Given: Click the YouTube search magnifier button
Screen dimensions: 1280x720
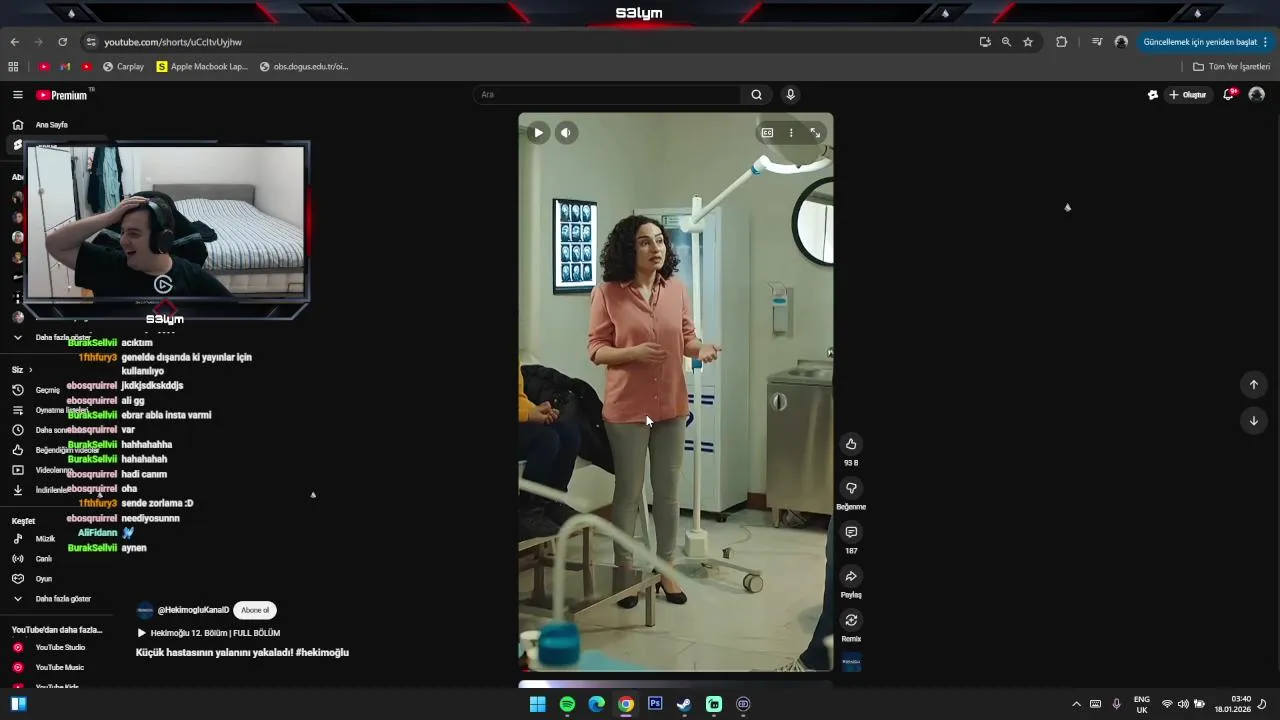Looking at the screenshot, I should coord(757,95).
